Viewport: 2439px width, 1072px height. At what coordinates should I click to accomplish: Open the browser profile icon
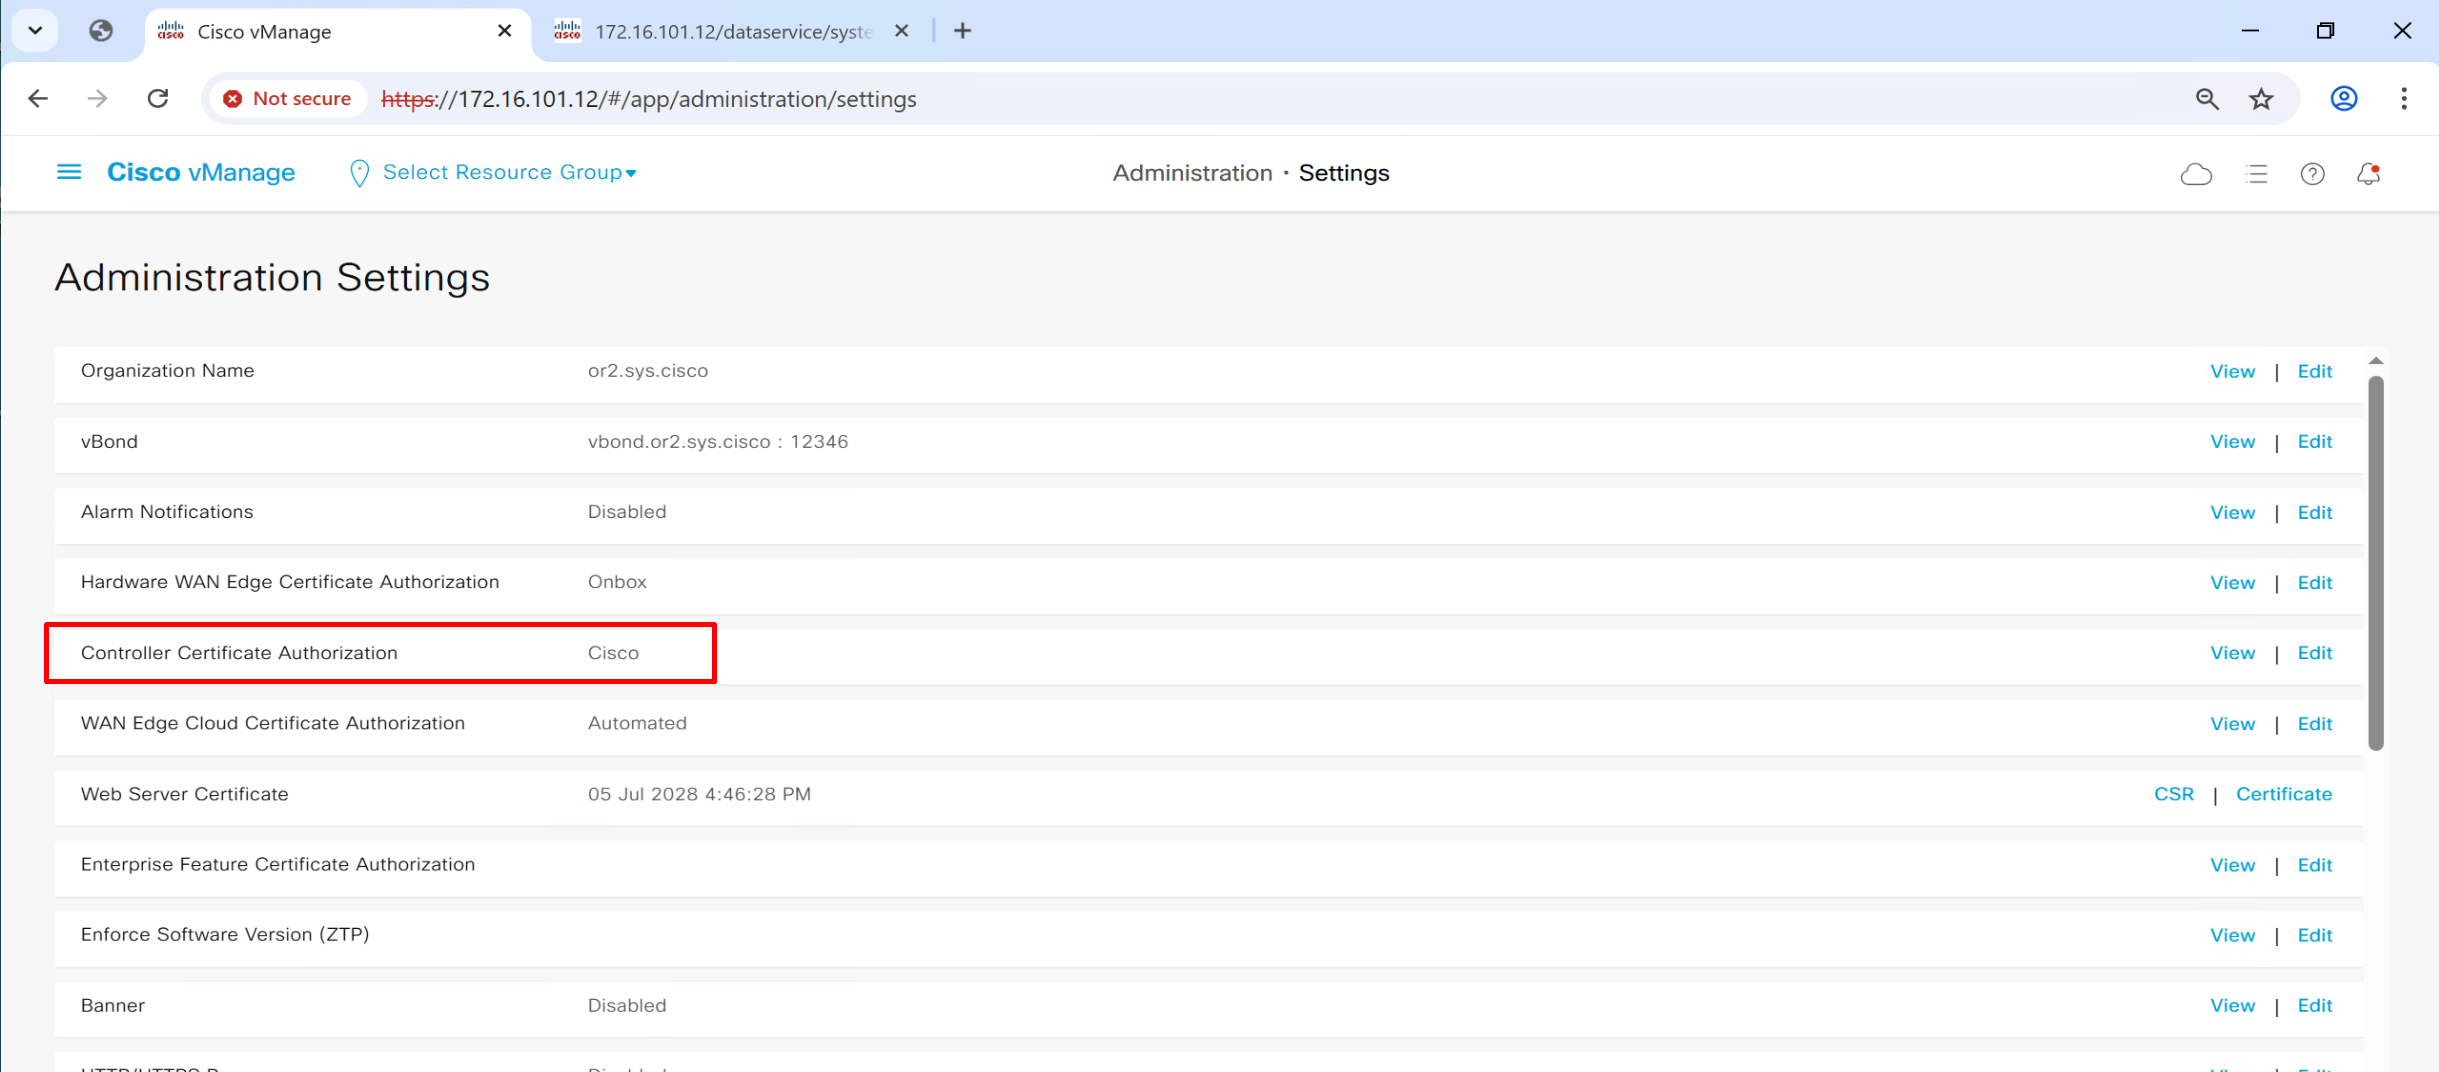click(2343, 98)
